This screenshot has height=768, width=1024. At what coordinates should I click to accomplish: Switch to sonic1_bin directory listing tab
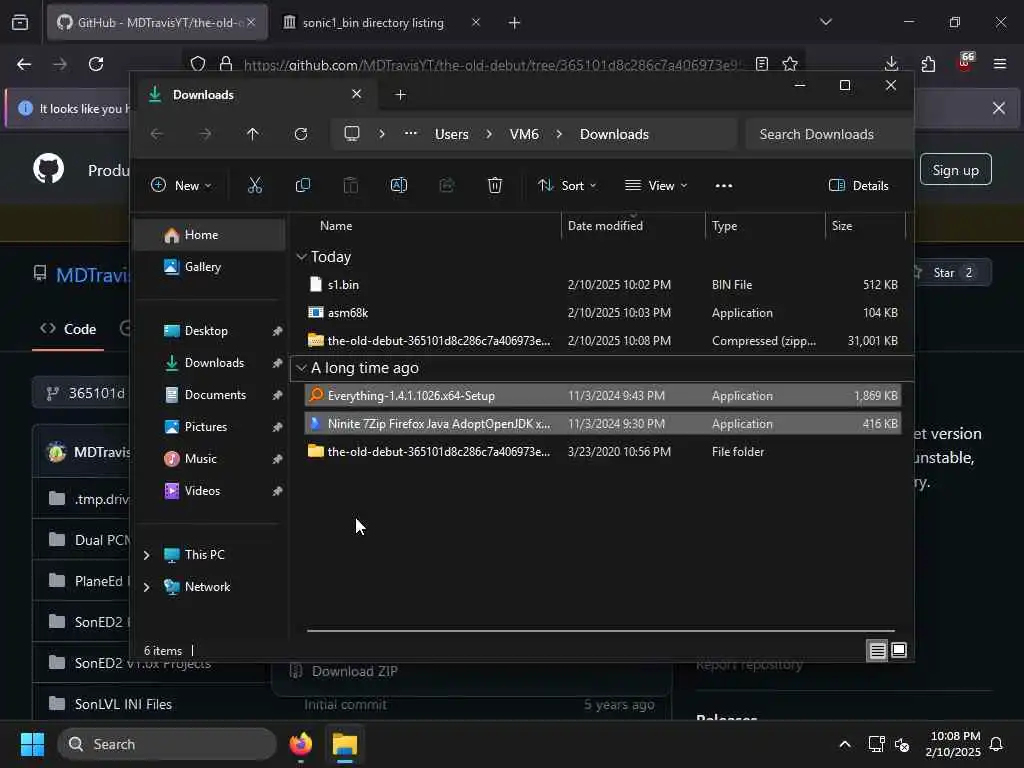click(382, 23)
